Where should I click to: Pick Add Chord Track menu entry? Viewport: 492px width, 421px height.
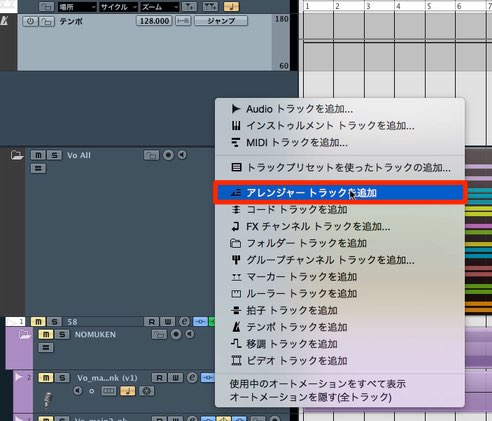(x=340, y=210)
